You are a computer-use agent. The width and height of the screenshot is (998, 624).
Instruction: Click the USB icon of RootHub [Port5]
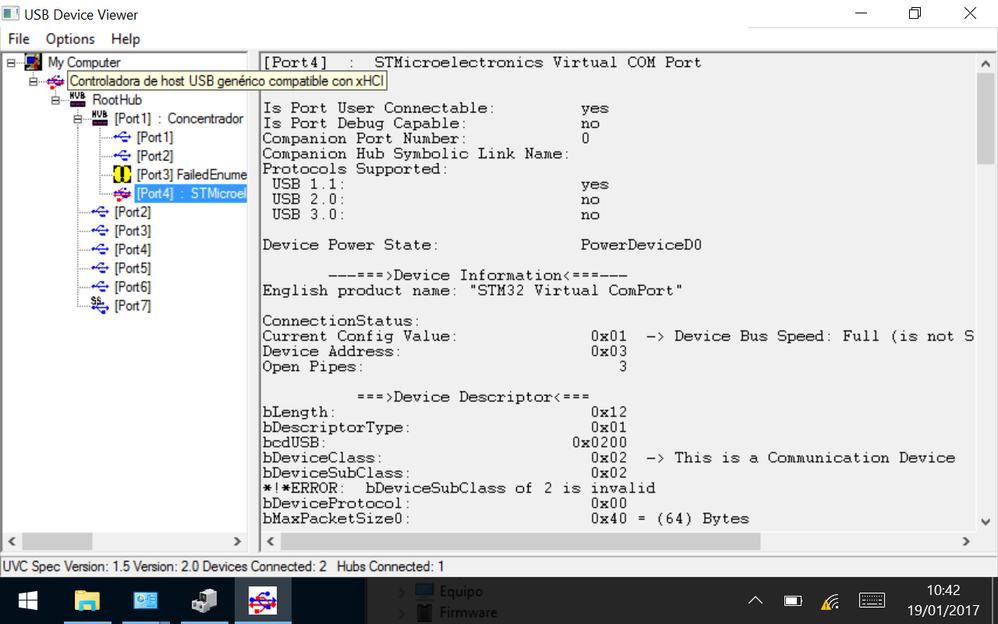pyautogui.click(x=100, y=268)
